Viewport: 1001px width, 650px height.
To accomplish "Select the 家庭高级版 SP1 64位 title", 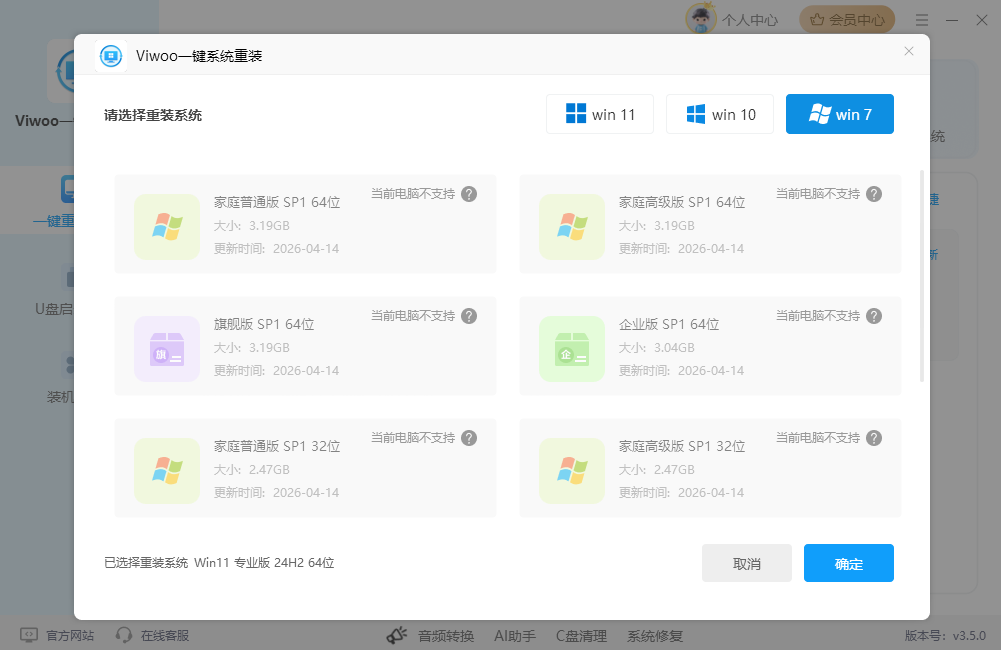I will tap(682, 202).
